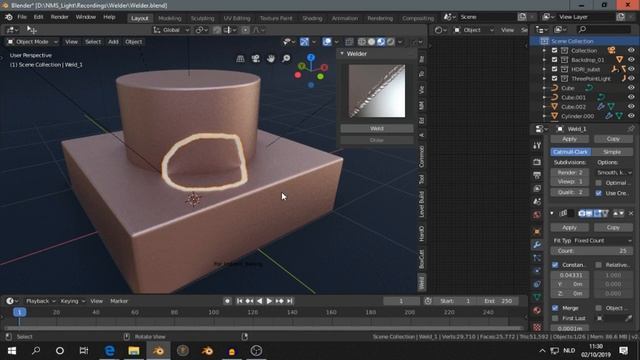Hide Backdrop_01 using its eye icon
This screenshot has width=640, height=360.
(x=631, y=60)
